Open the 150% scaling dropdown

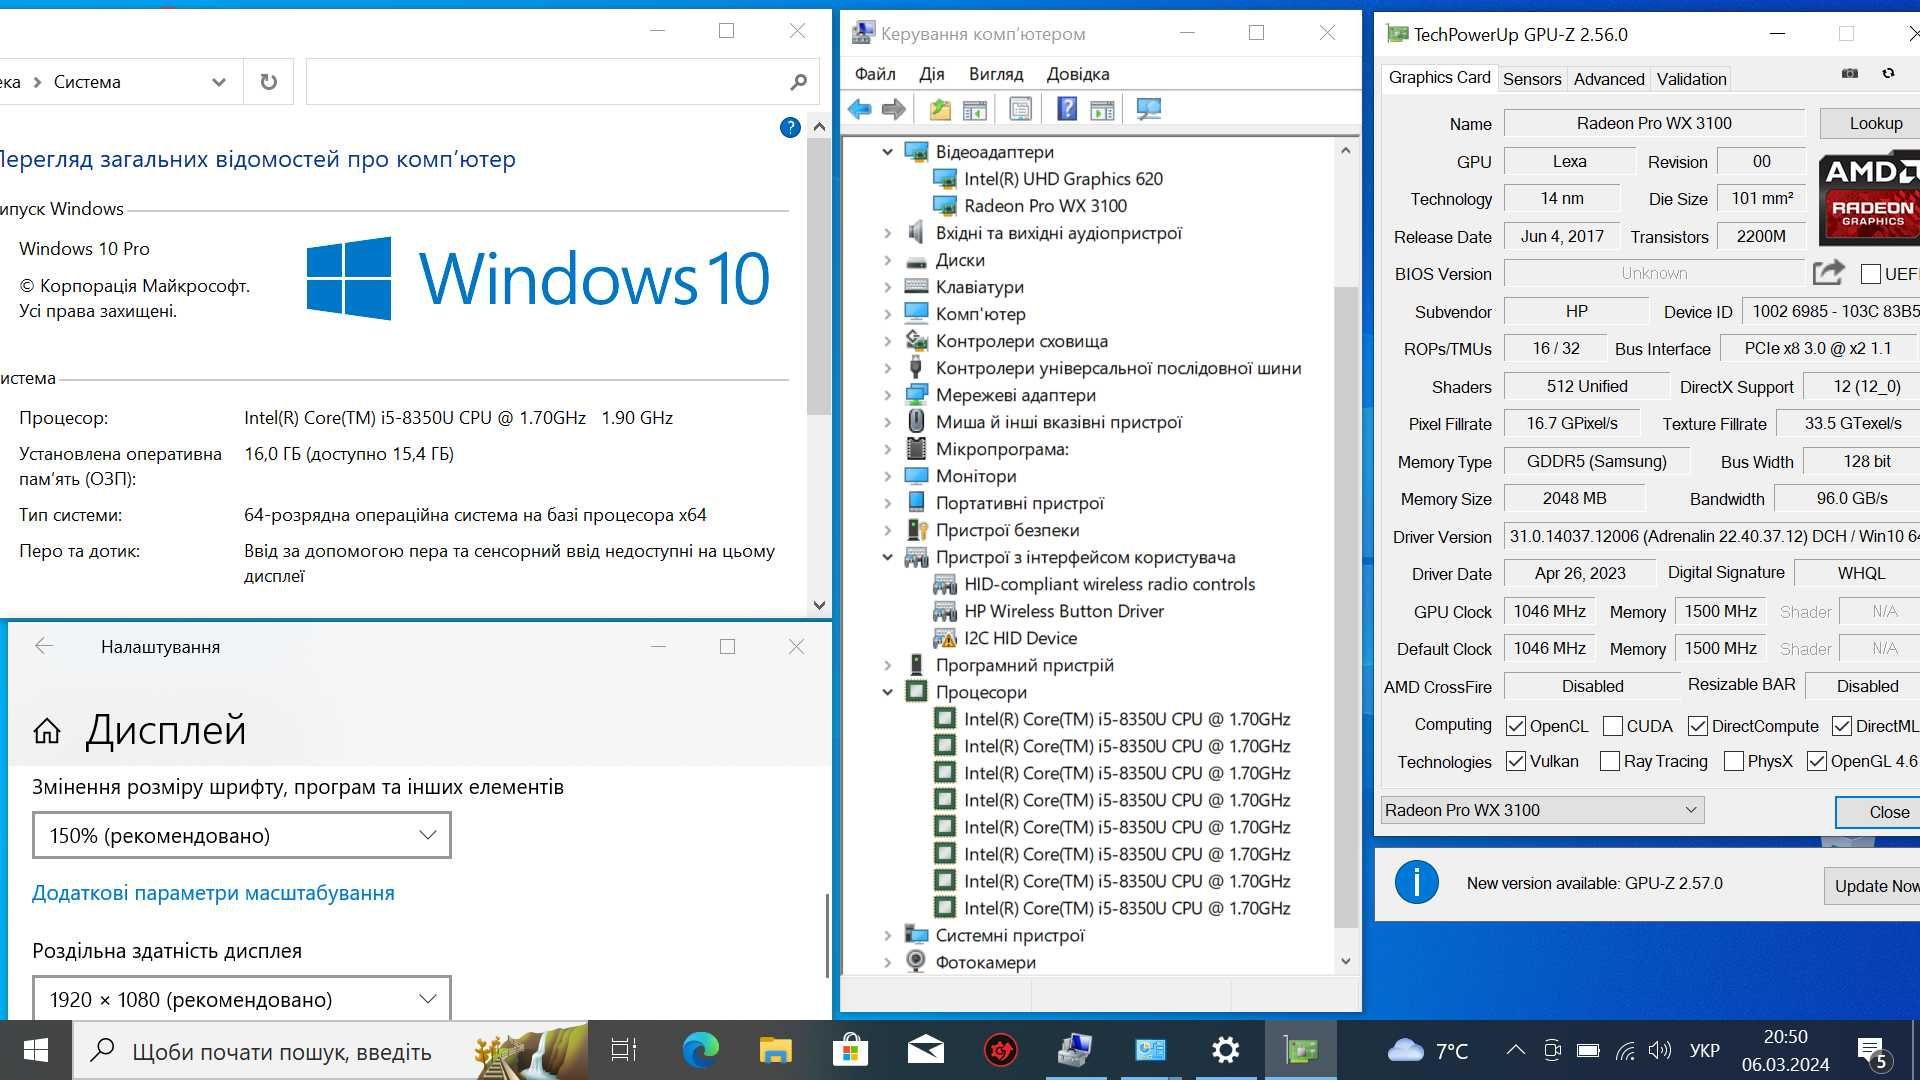coord(242,835)
